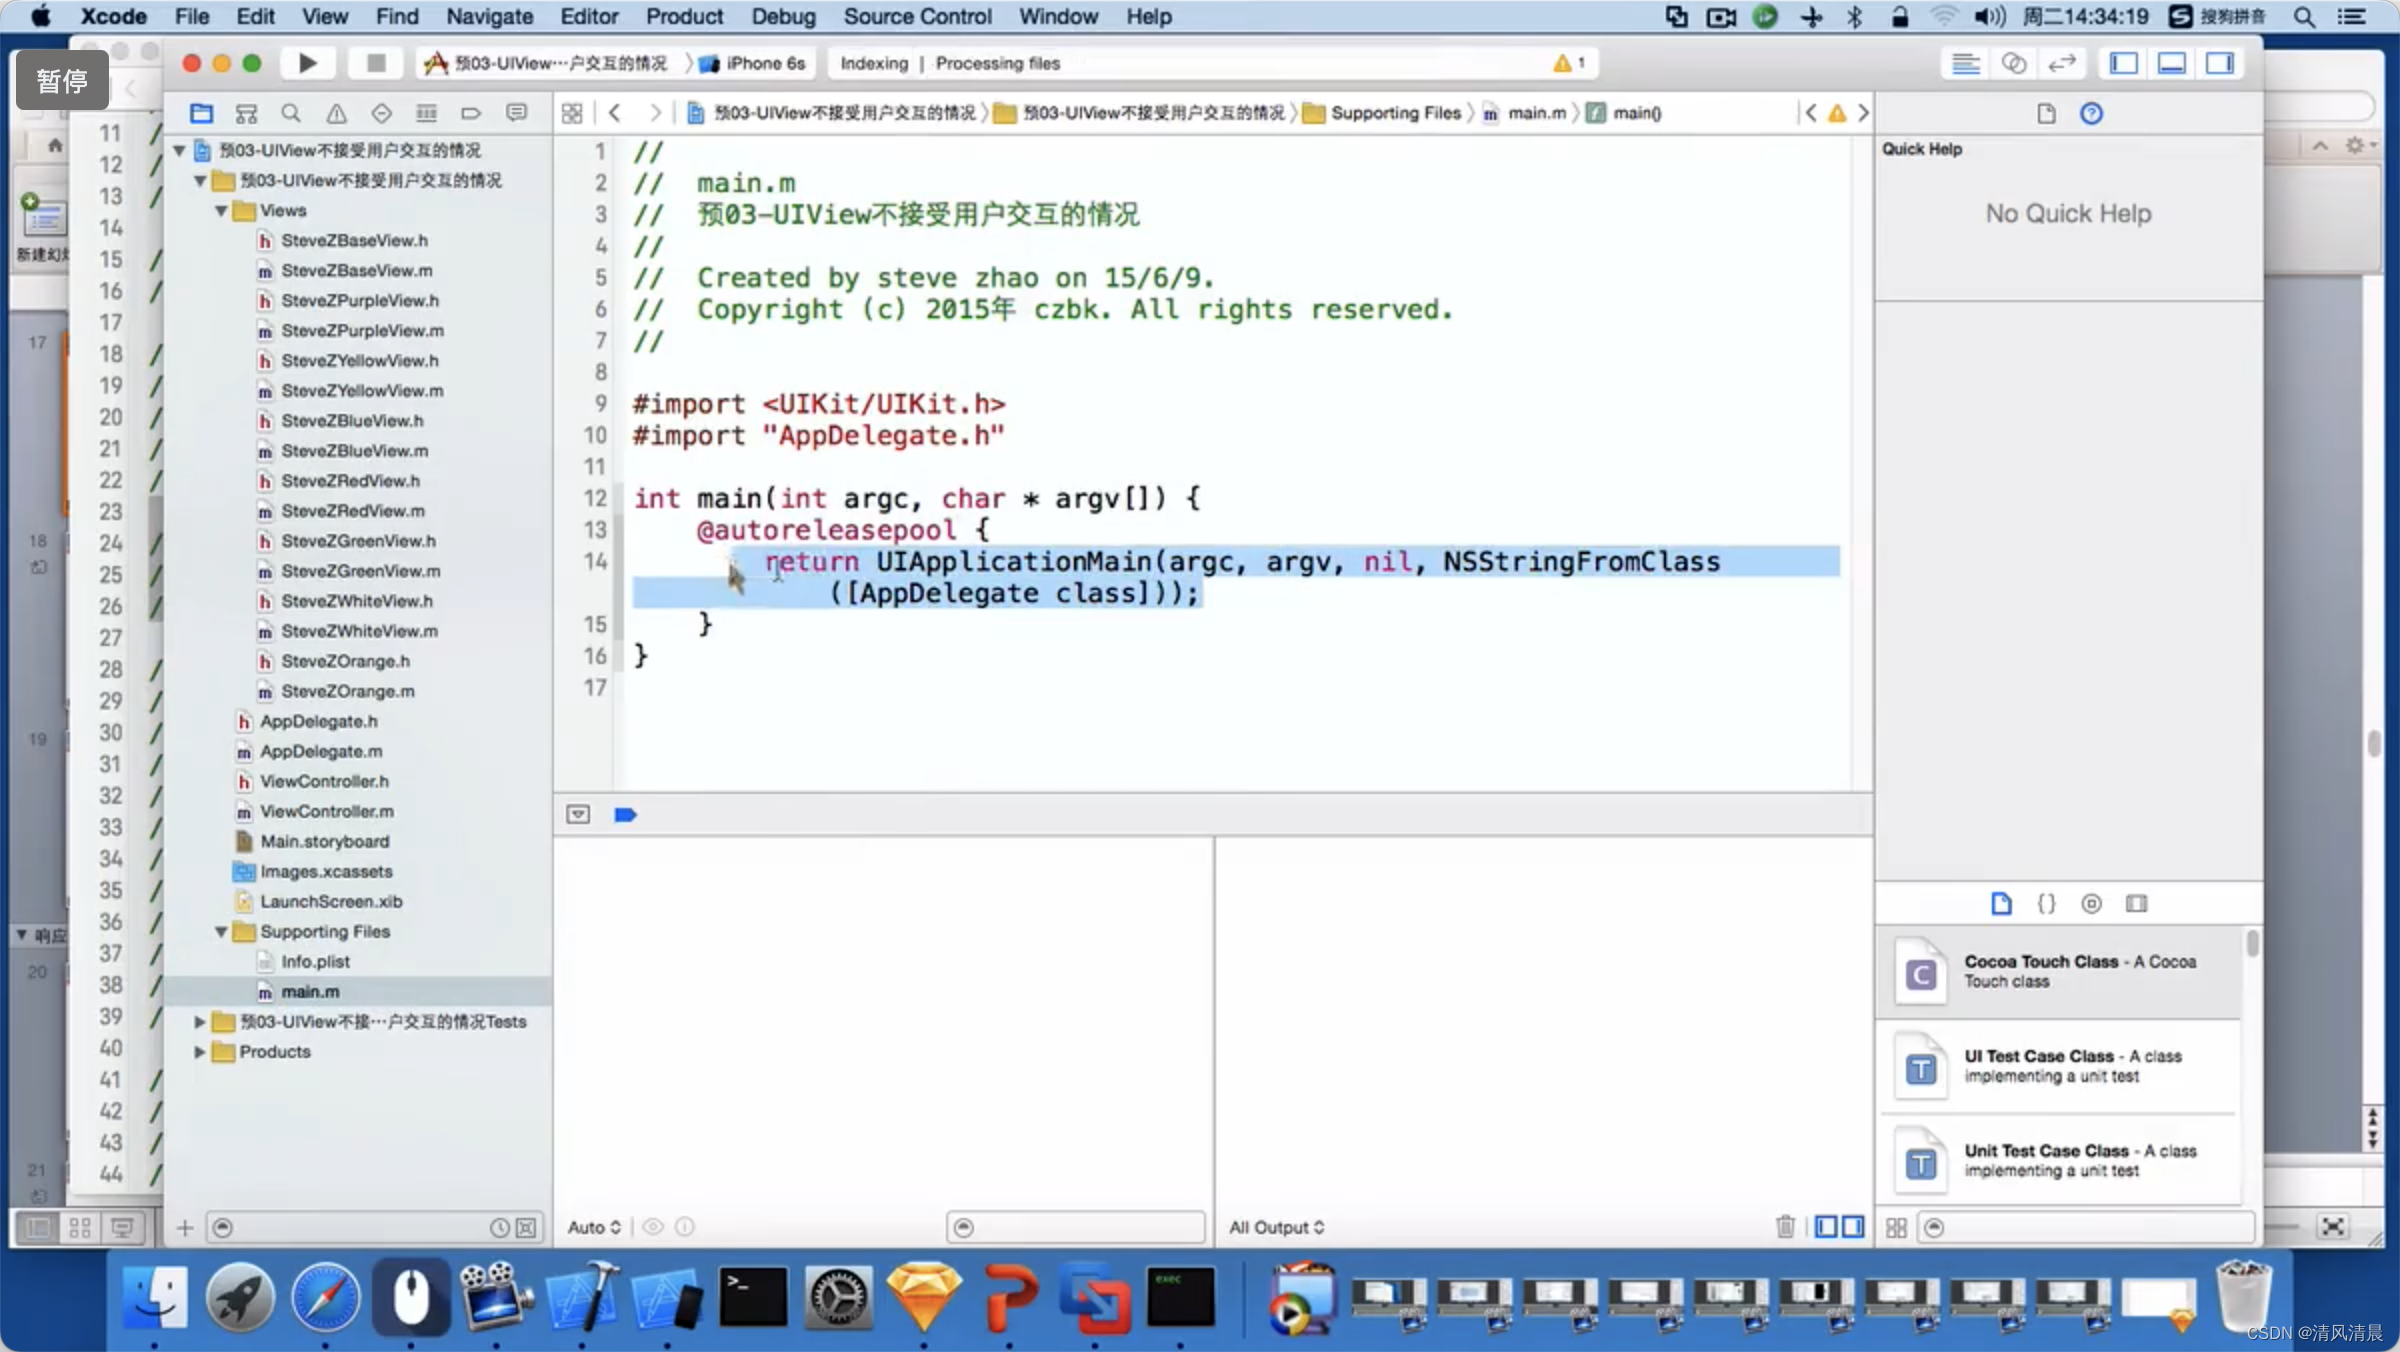Open the scheme selector dropdown
The height and width of the screenshot is (1352, 2400).
(546, 63)
